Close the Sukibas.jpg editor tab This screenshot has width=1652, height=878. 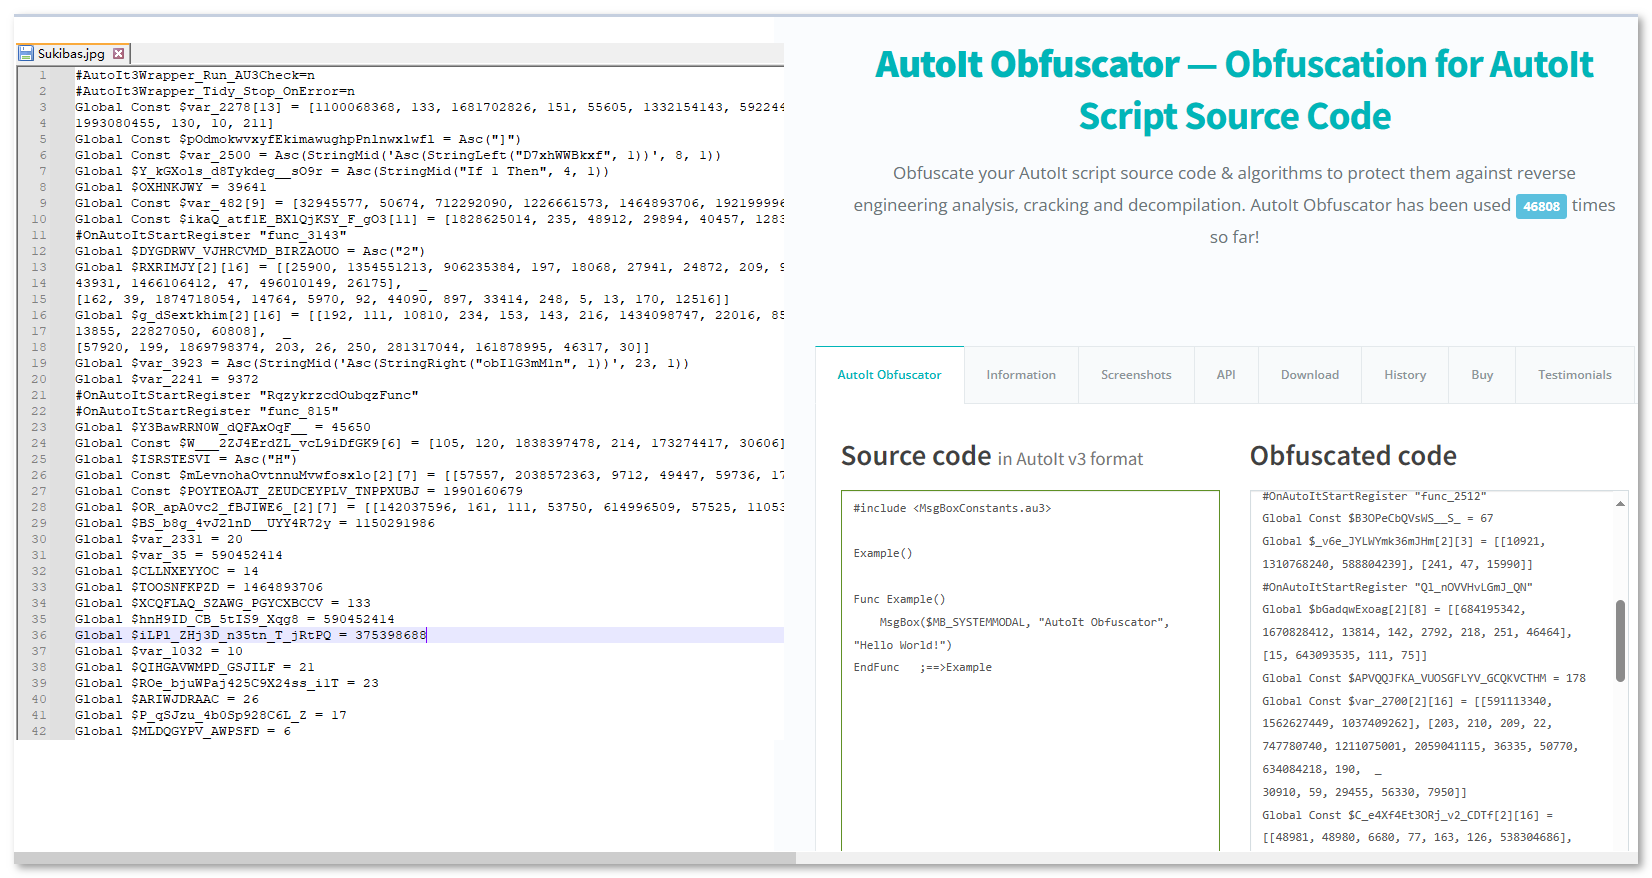tap(119, 54)
